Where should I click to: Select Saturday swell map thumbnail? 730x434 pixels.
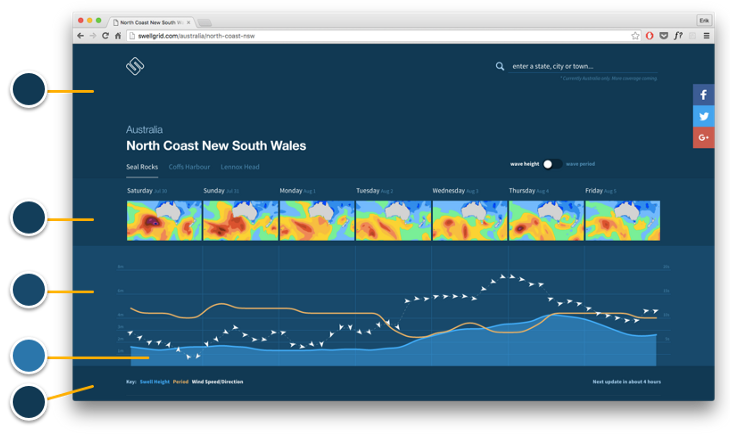164,220
